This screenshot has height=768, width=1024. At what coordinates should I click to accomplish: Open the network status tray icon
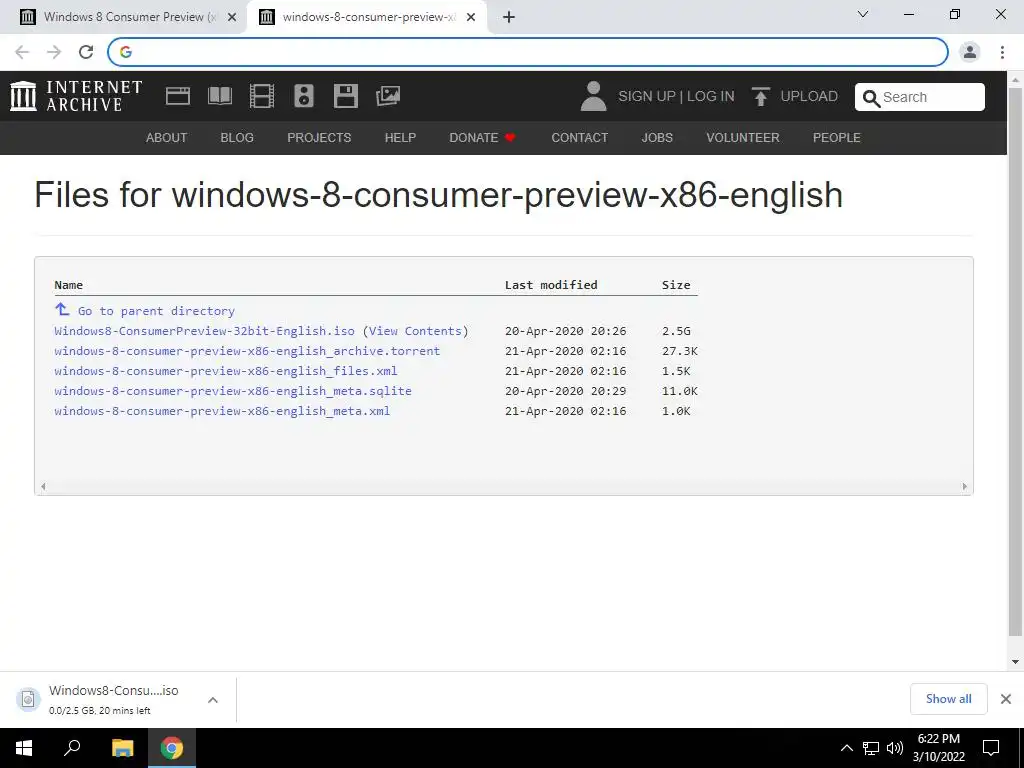871,748
